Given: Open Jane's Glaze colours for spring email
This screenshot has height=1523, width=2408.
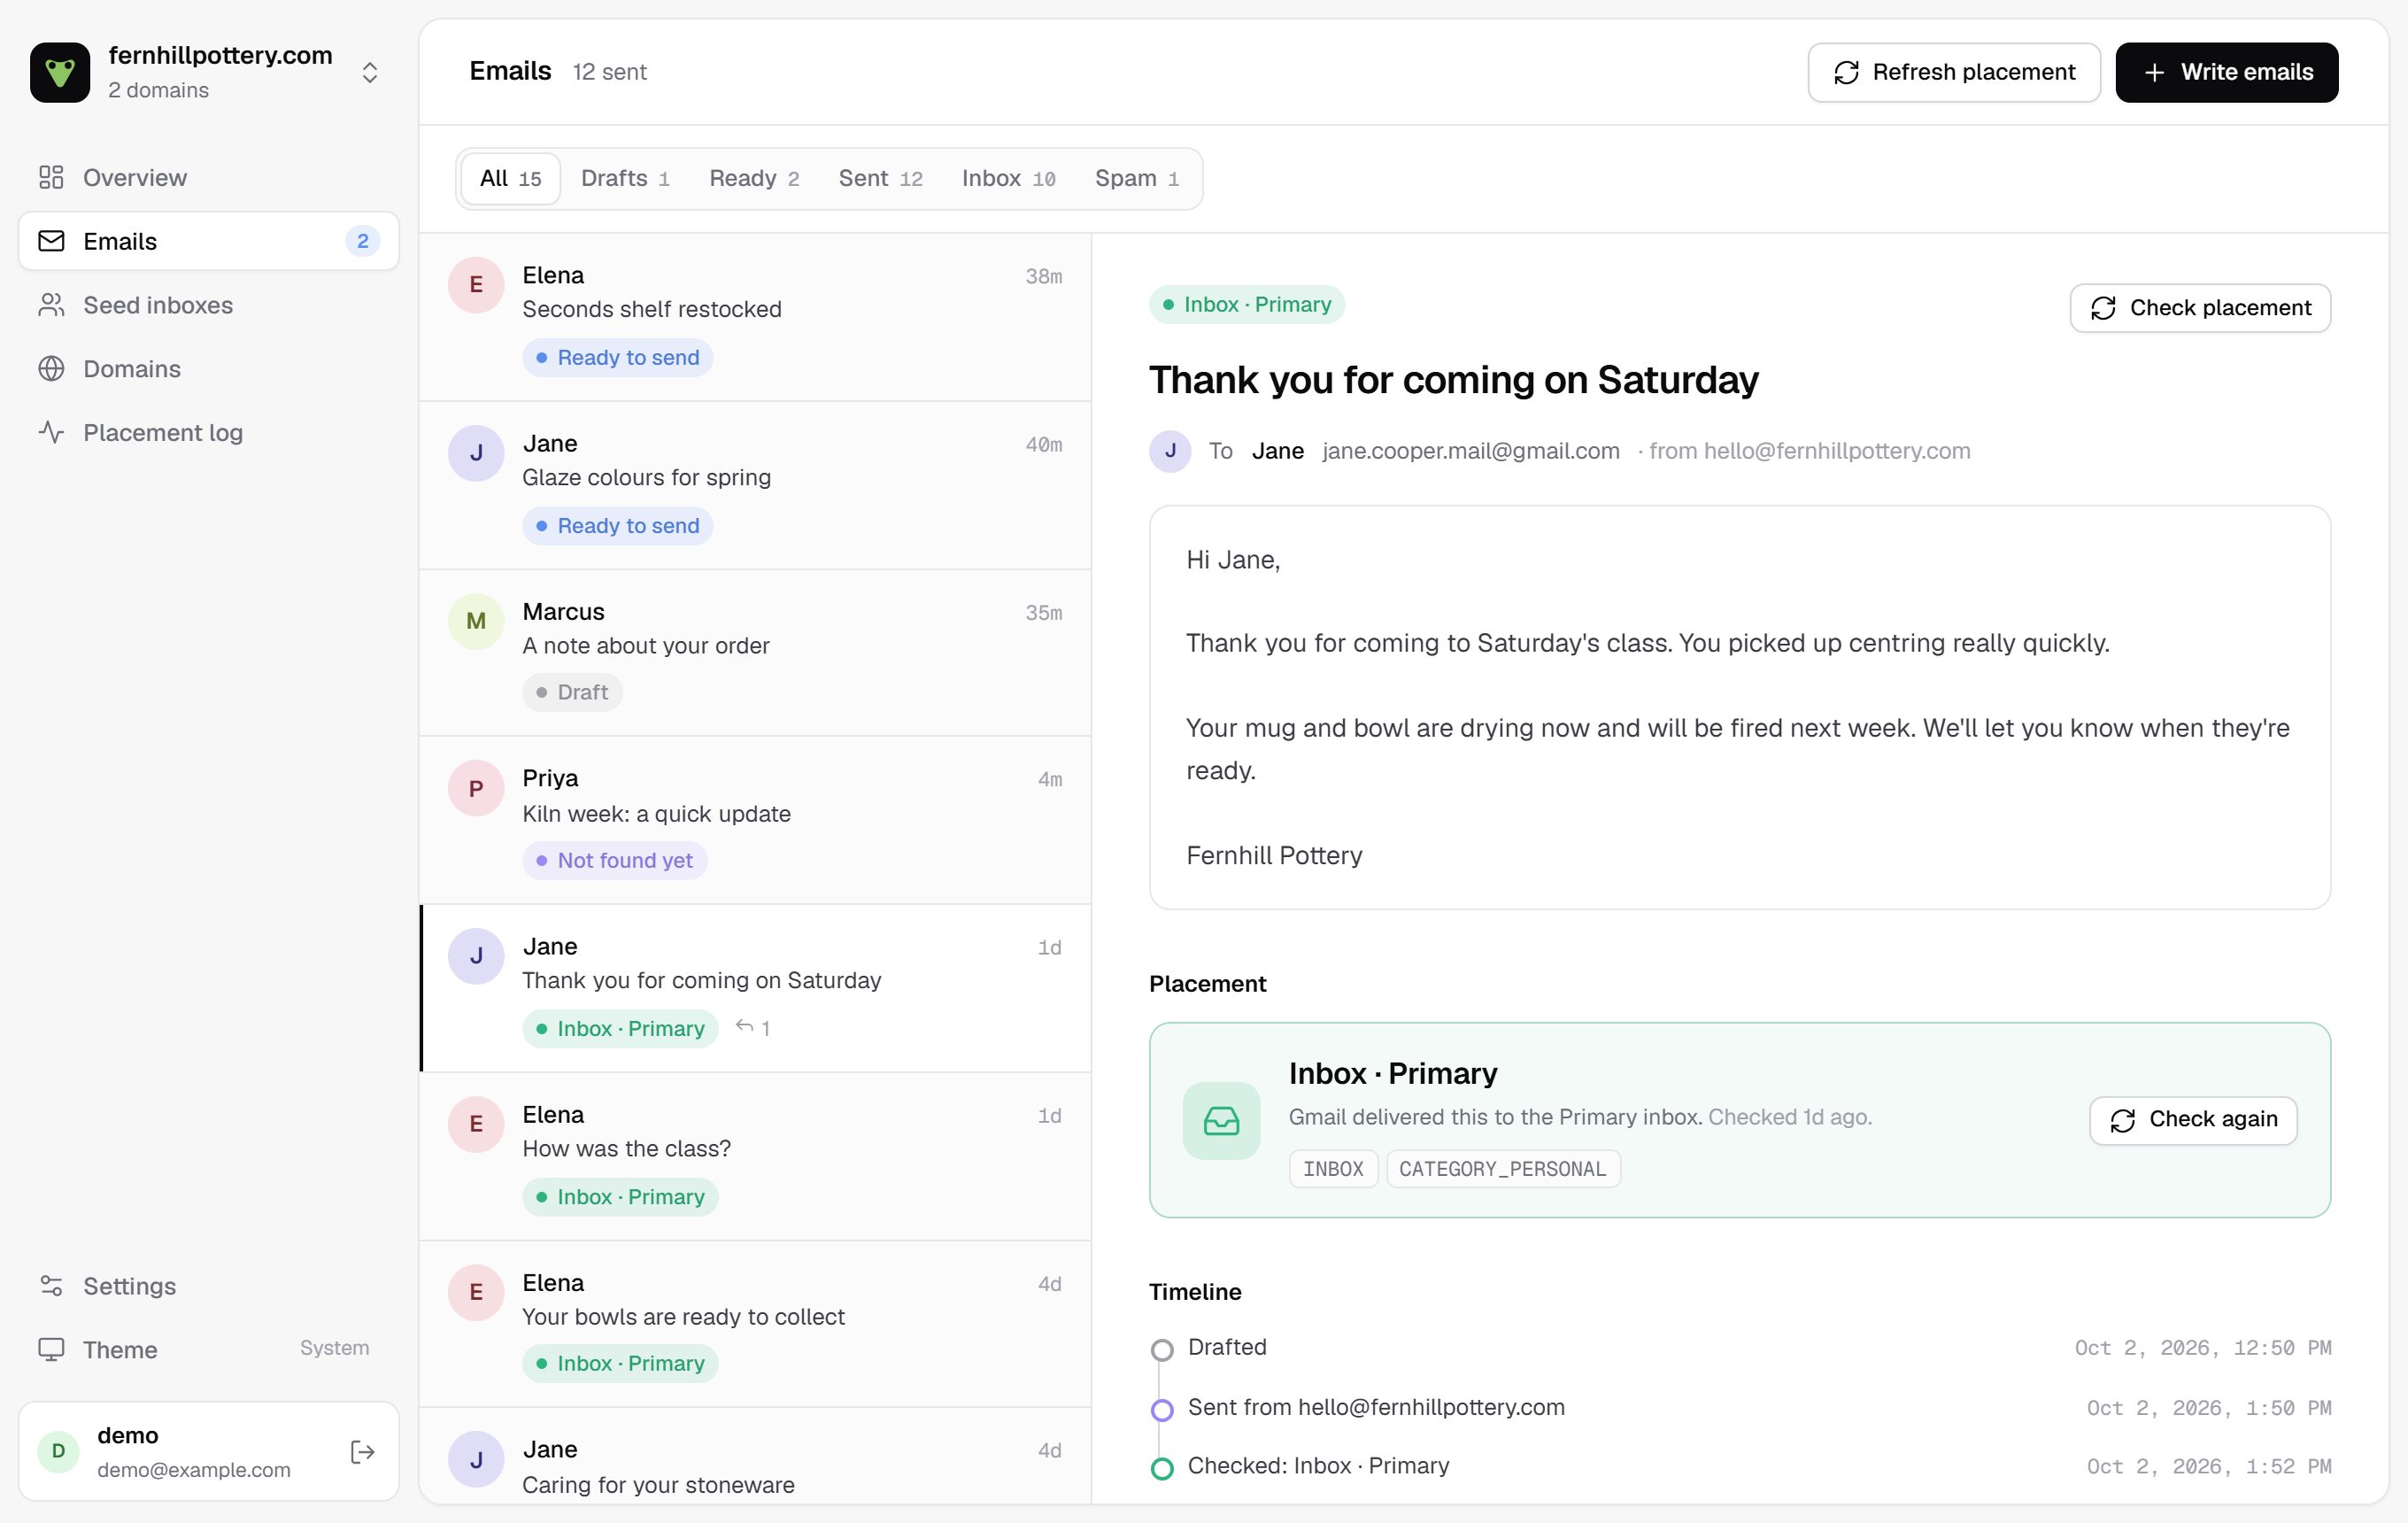Looking at the screenshot, I should coord(755,485).
